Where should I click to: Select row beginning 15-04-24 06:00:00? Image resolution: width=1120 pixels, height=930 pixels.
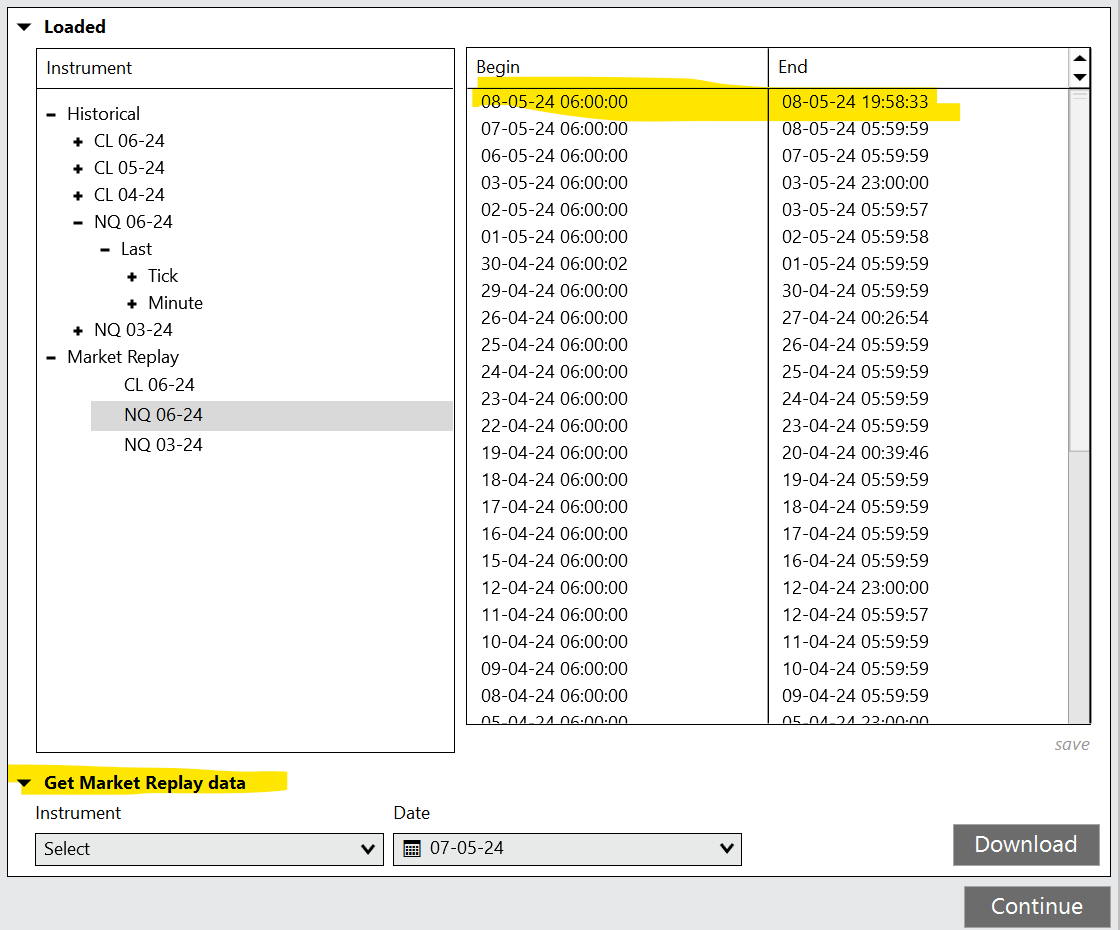[768, 561]
